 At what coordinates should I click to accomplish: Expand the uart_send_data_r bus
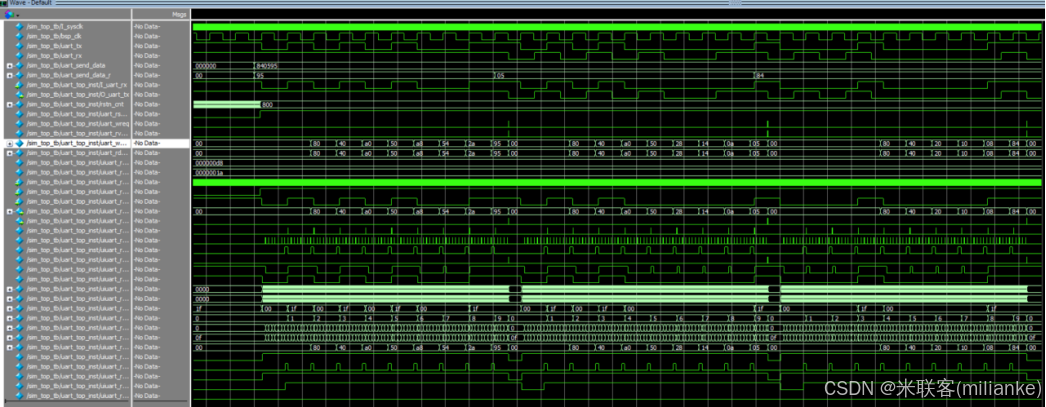tap(9, 75)
